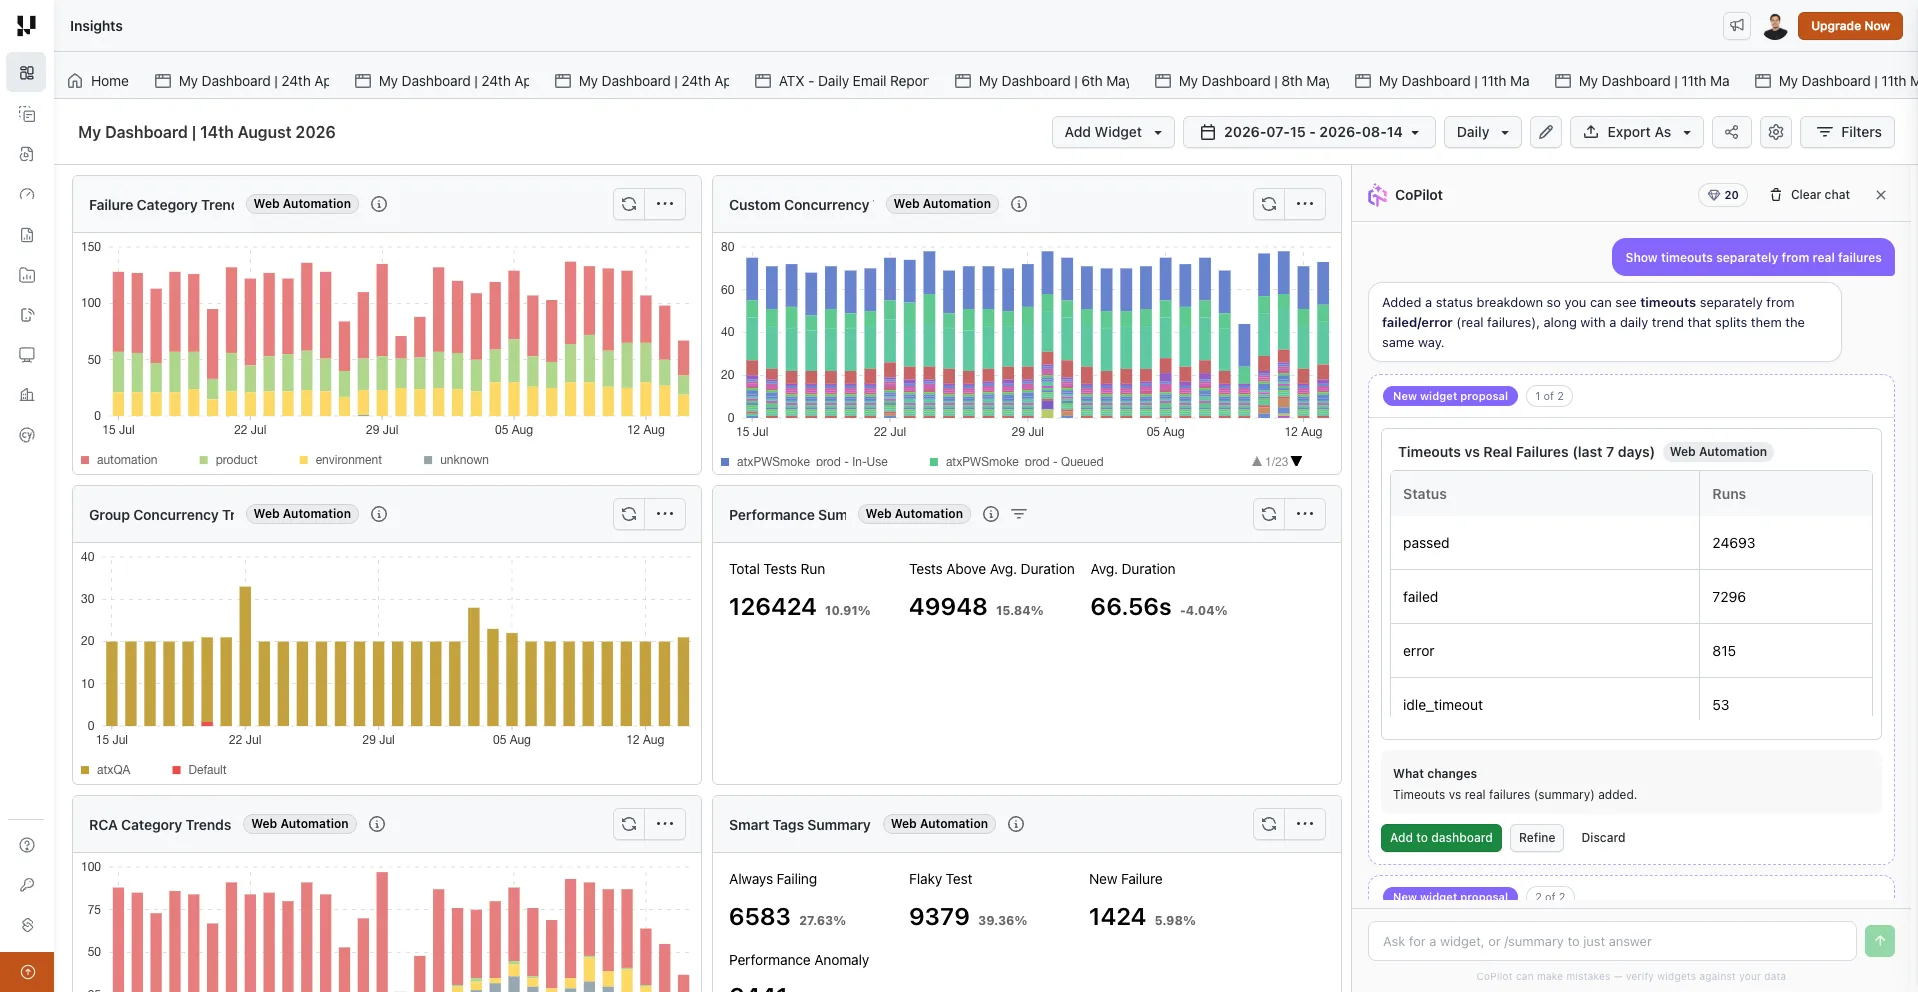The image size is (1918, 992).
Task: Open the help icon in left sidebar
Action: 27,845
